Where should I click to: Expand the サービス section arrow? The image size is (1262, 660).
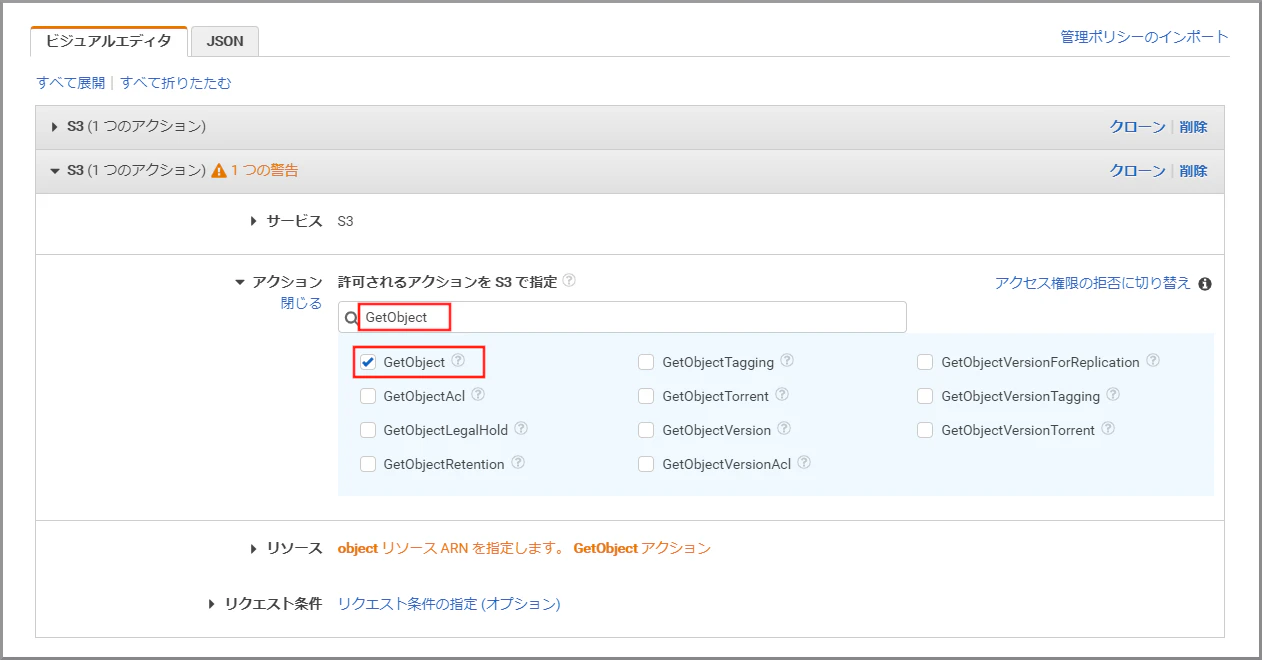[254, 221]
